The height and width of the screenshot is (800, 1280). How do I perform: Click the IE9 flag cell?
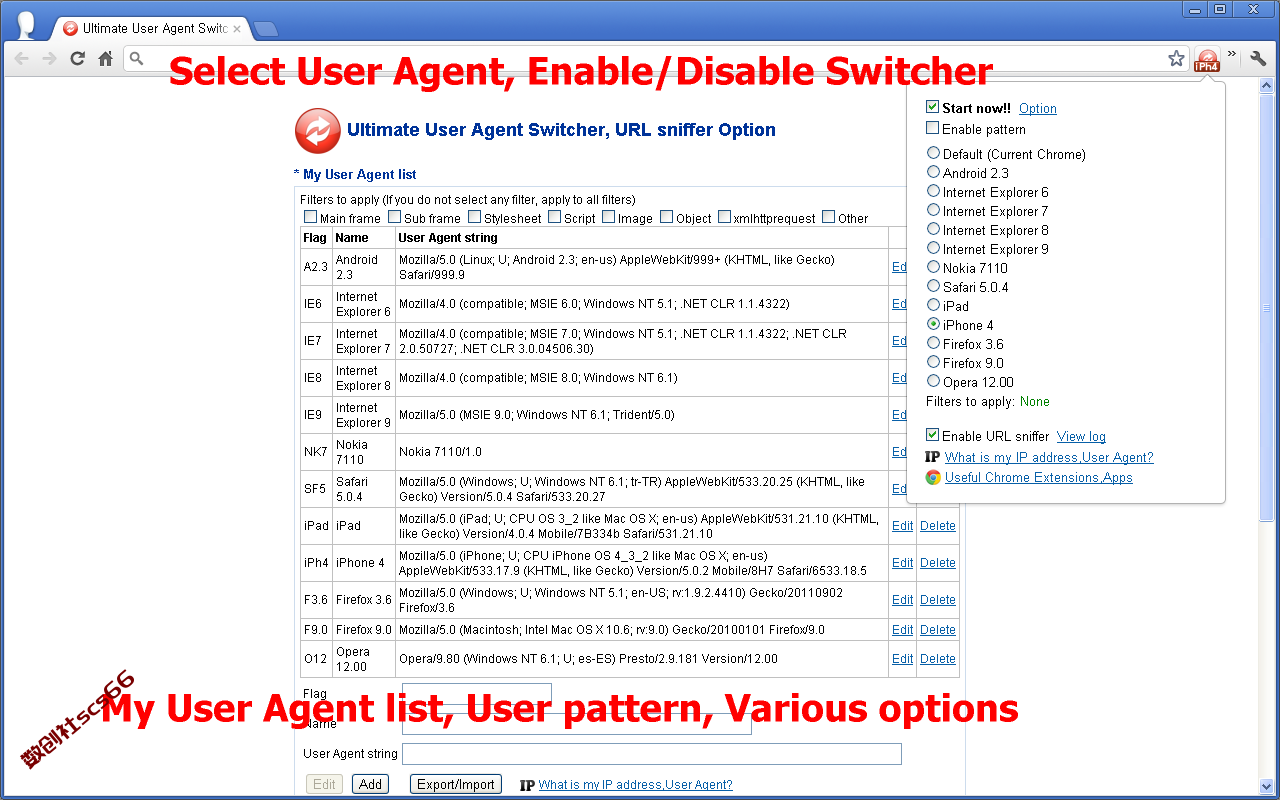point(316,415)
